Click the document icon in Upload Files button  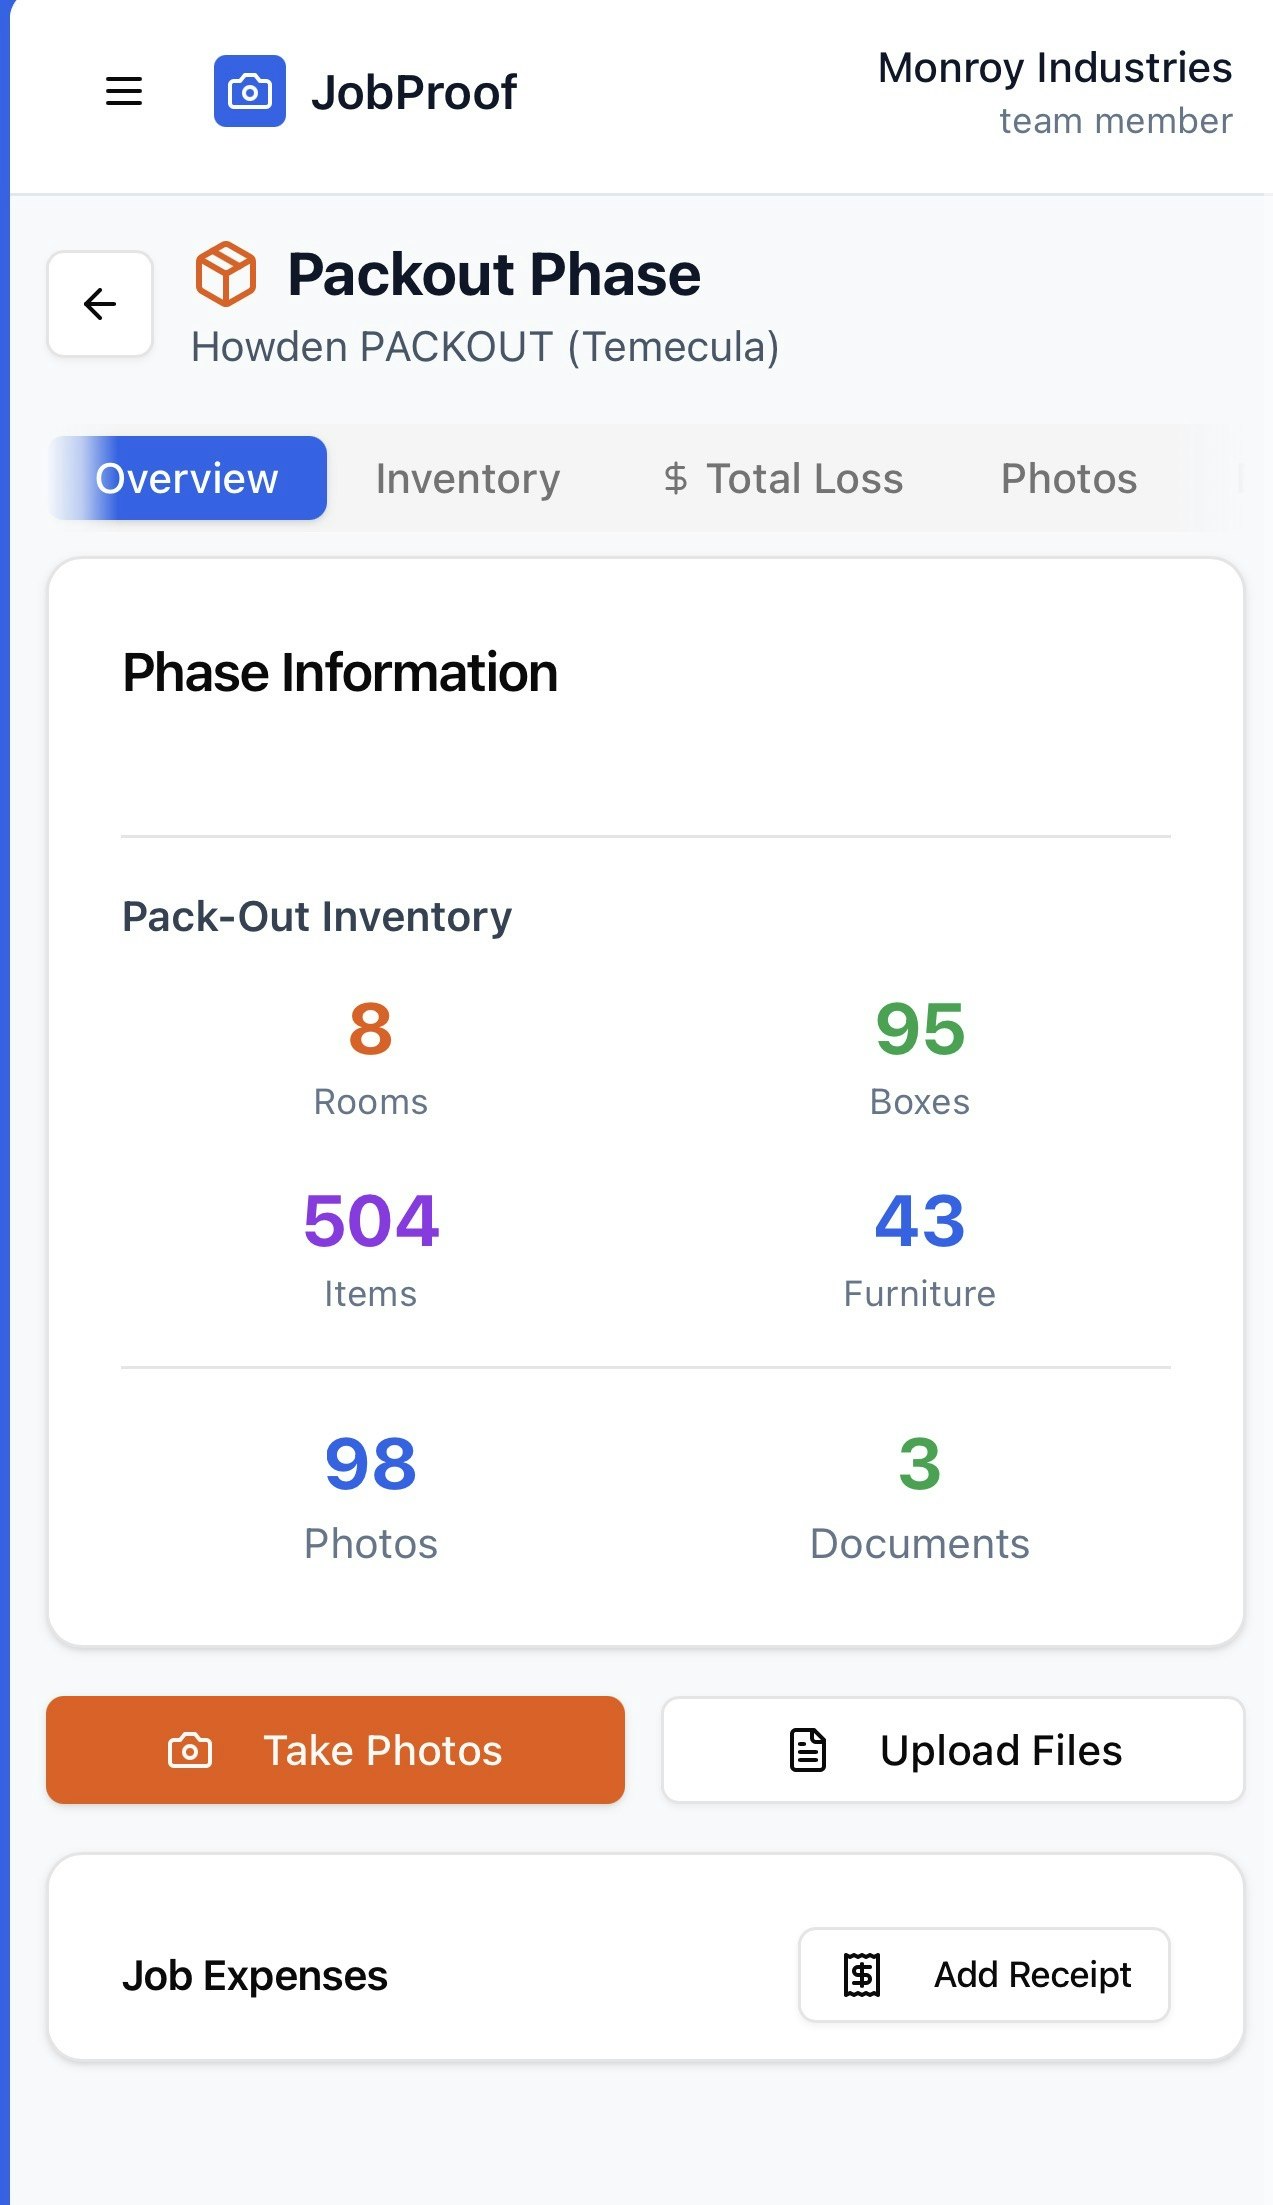coord(806,1749)
